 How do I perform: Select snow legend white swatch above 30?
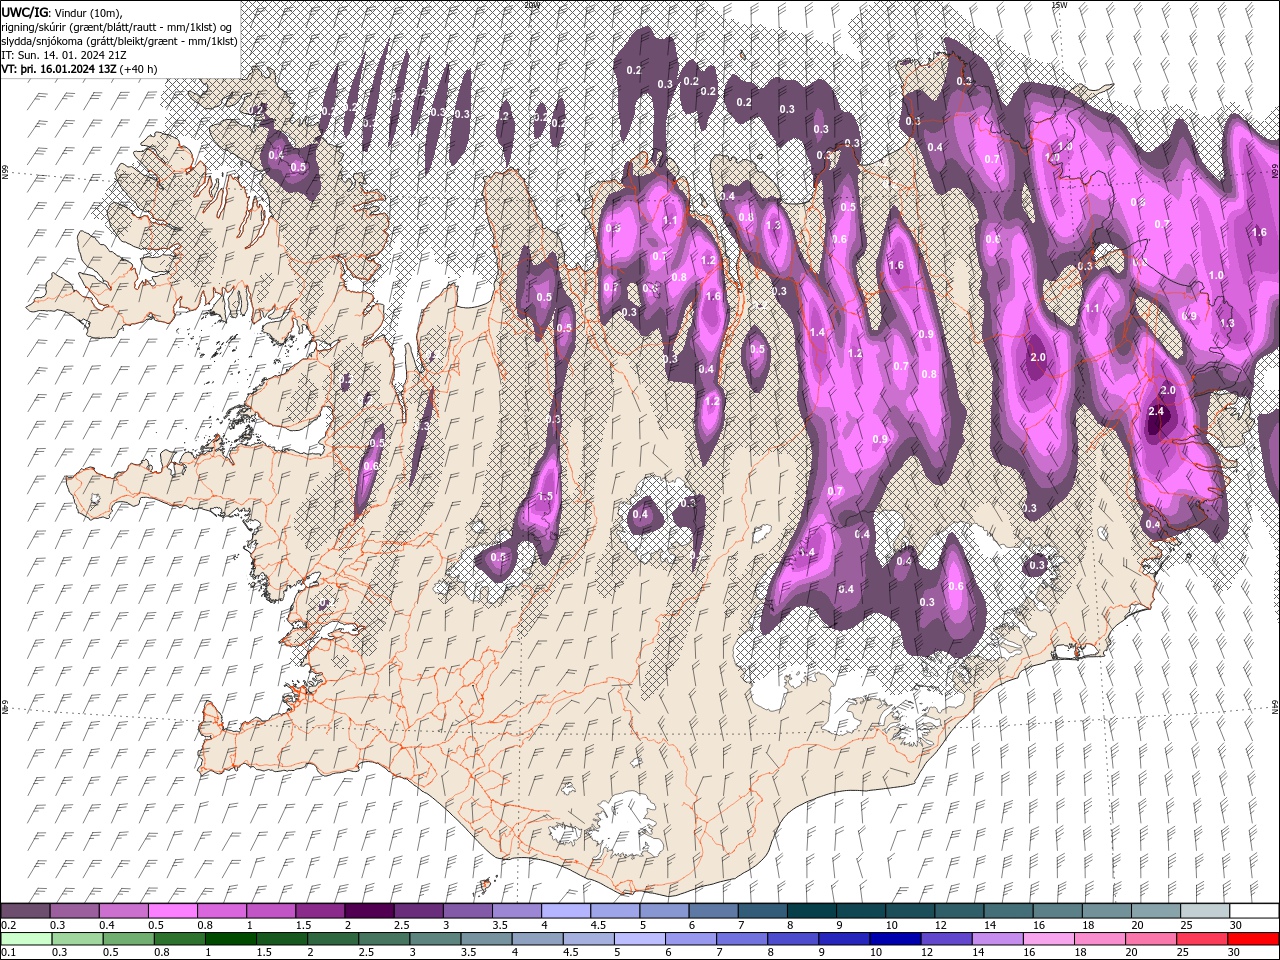tap(1253, 911)
